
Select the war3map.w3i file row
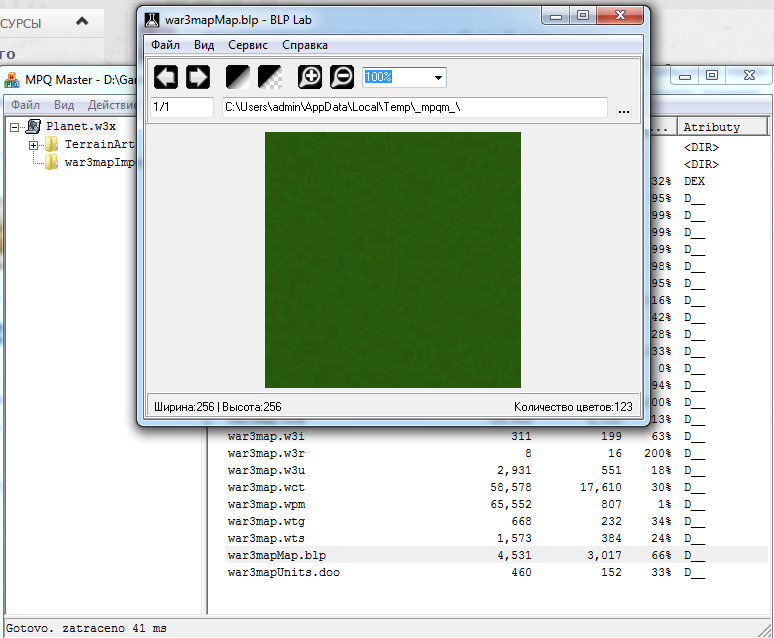point(496,436)
